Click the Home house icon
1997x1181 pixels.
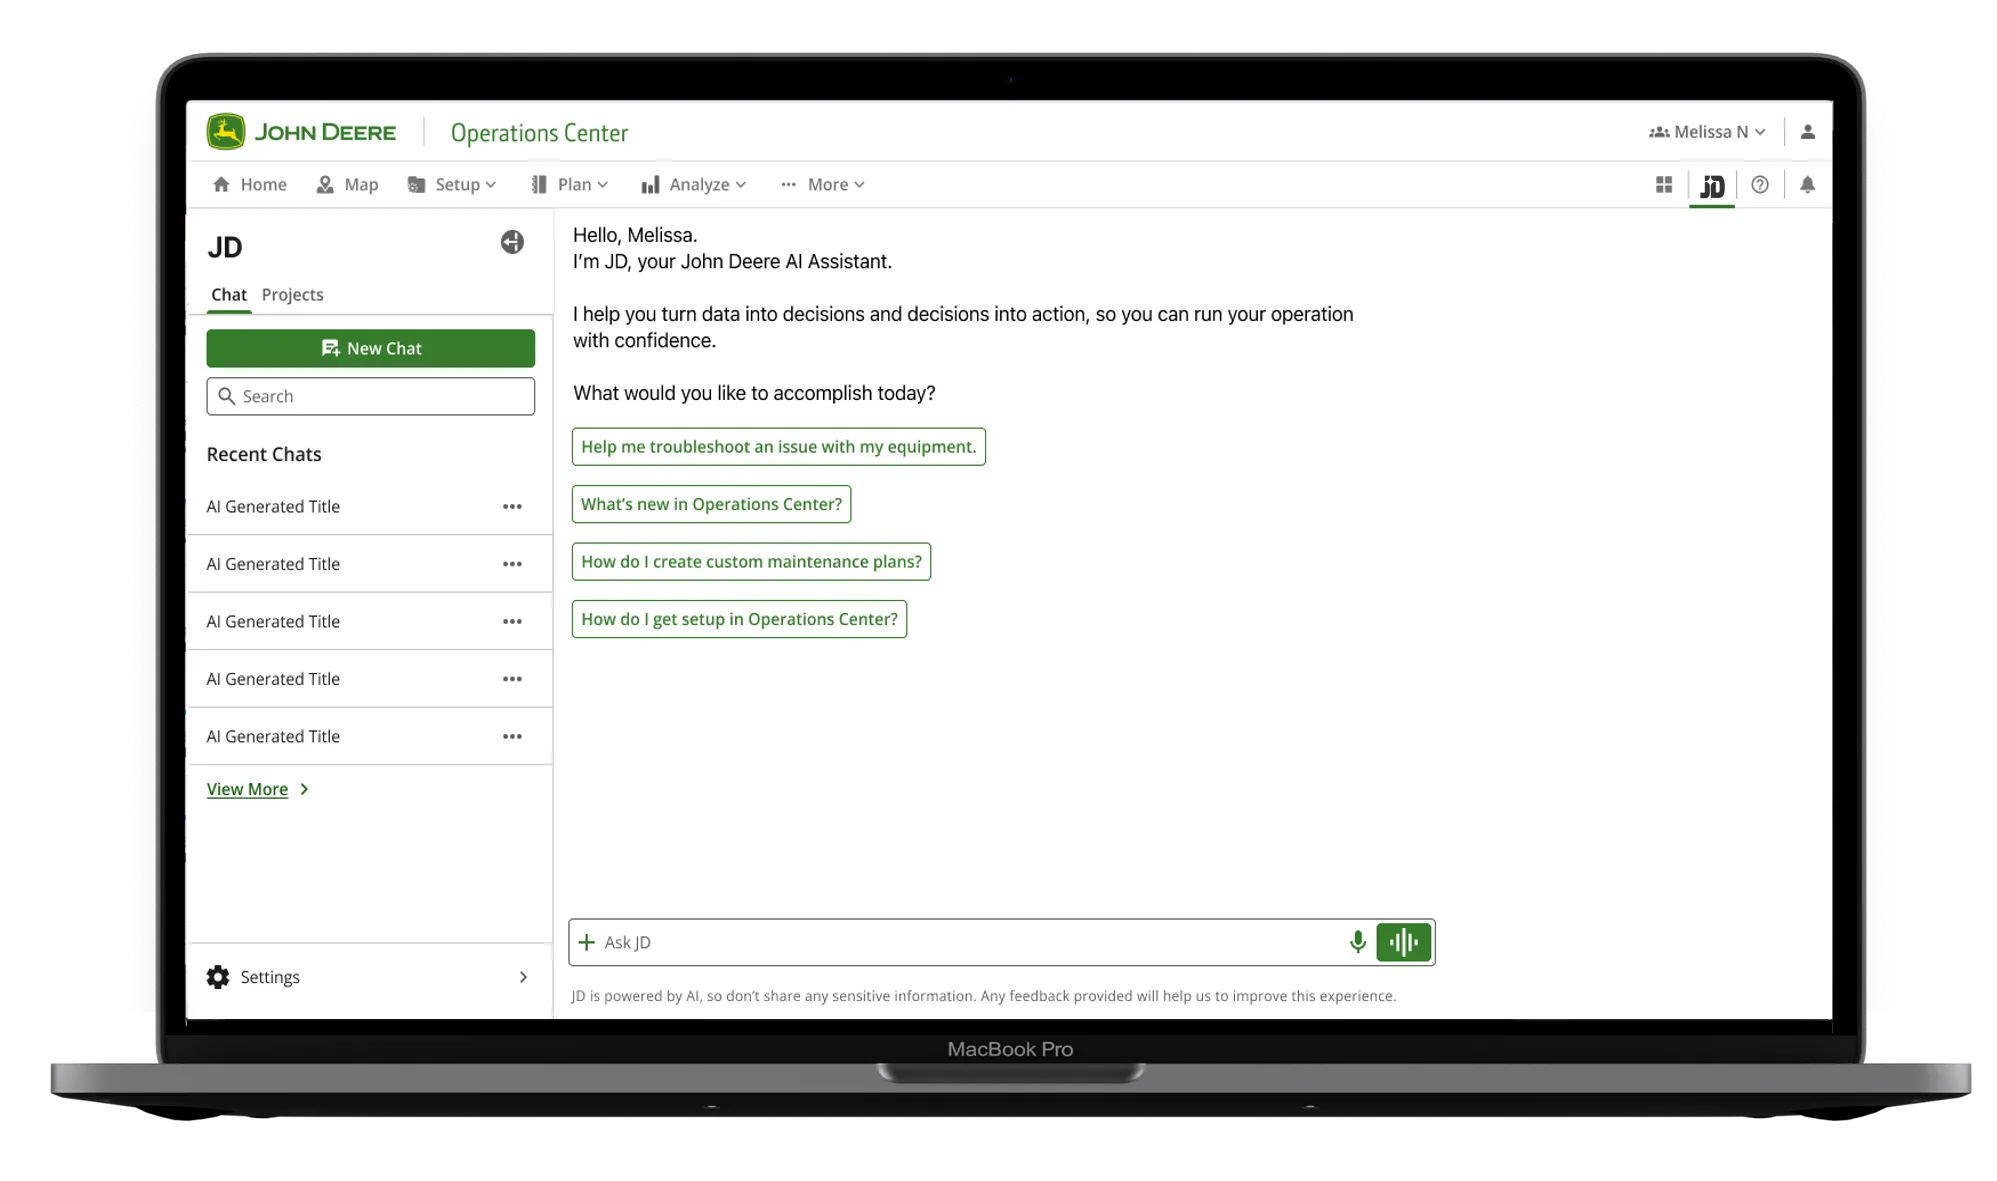click(x=221, y=185)
